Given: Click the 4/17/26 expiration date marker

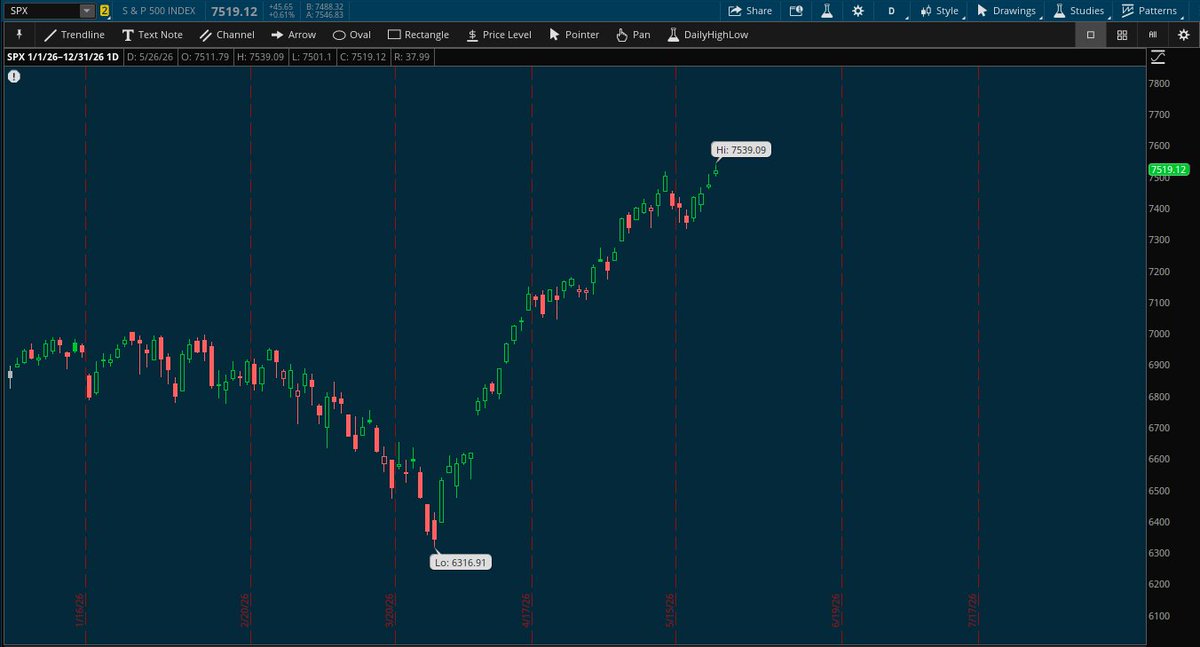Looking at the screenshot, I should [x=525, y=610].
